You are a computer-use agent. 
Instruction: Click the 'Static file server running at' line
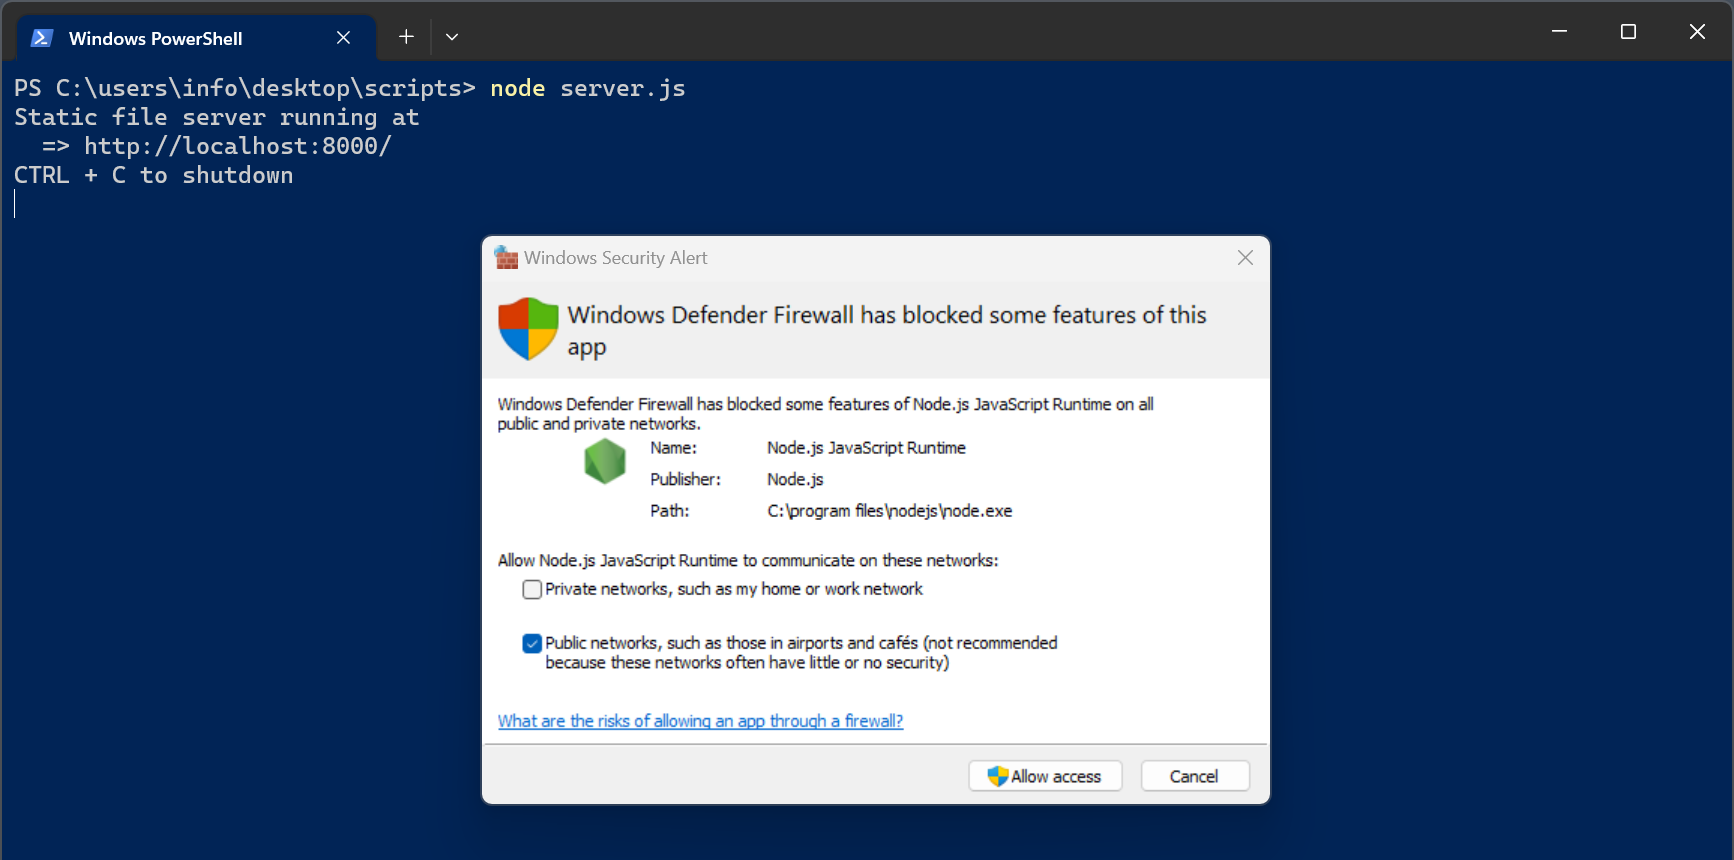pos(217,117)
